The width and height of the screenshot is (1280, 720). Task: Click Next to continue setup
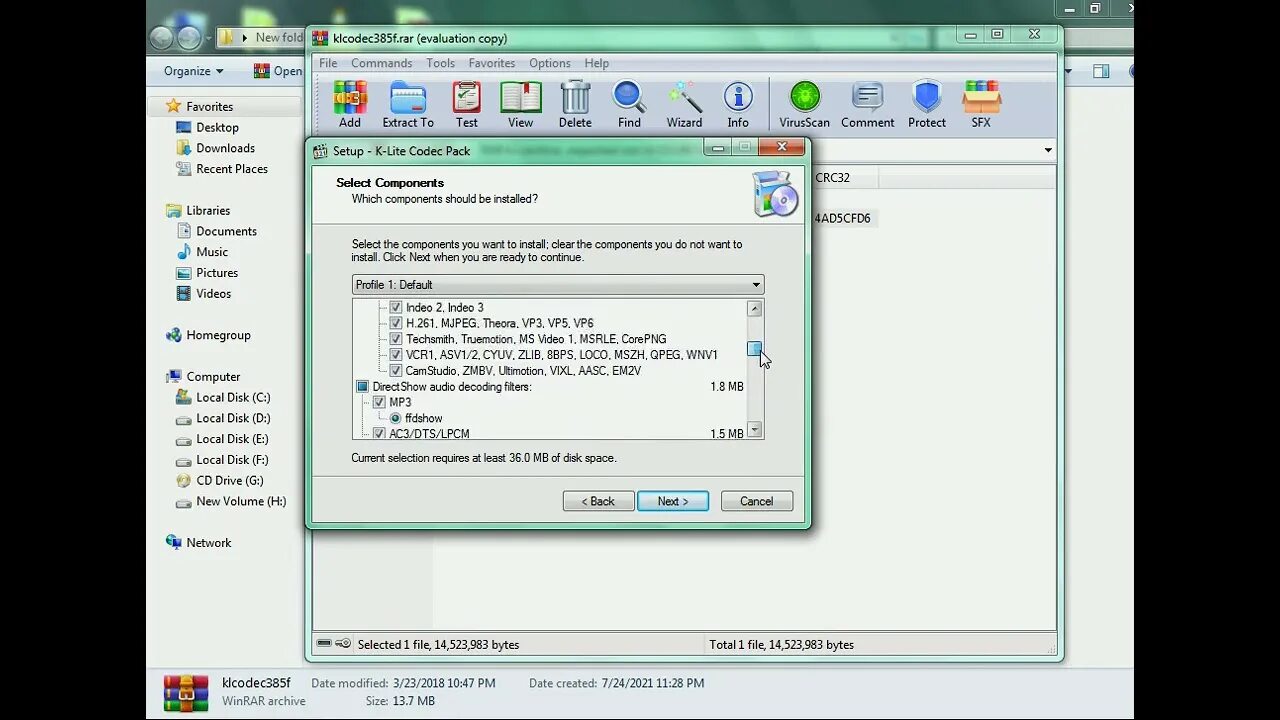tap(673, 501)
